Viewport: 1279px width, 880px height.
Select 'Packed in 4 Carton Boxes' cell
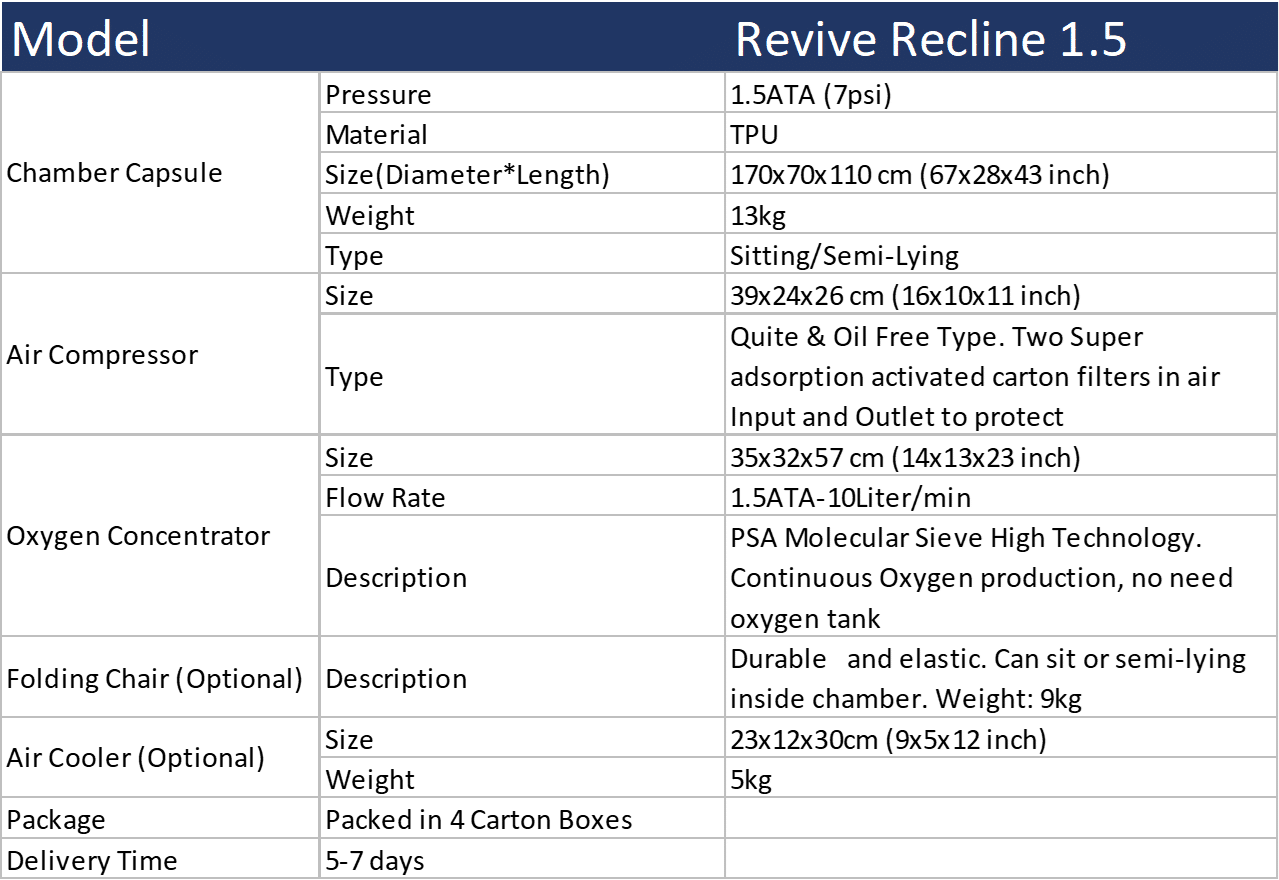point(521,819)
